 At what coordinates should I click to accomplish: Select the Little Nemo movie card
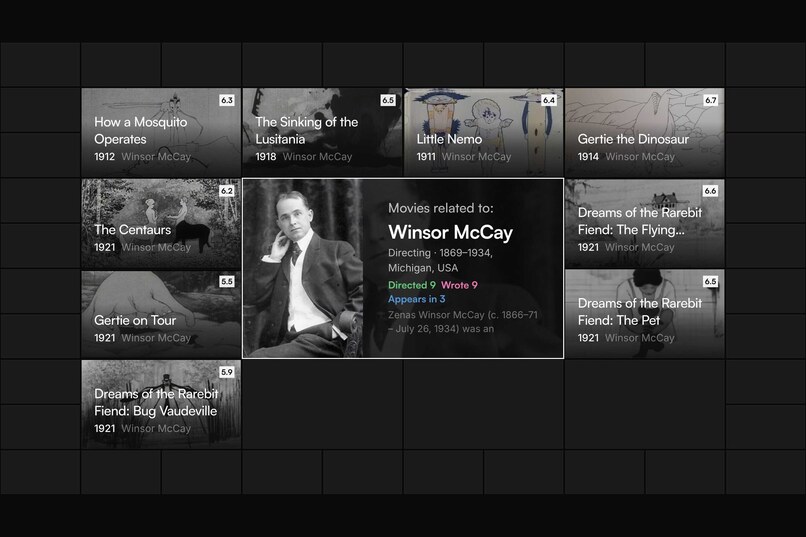[484, 133]
